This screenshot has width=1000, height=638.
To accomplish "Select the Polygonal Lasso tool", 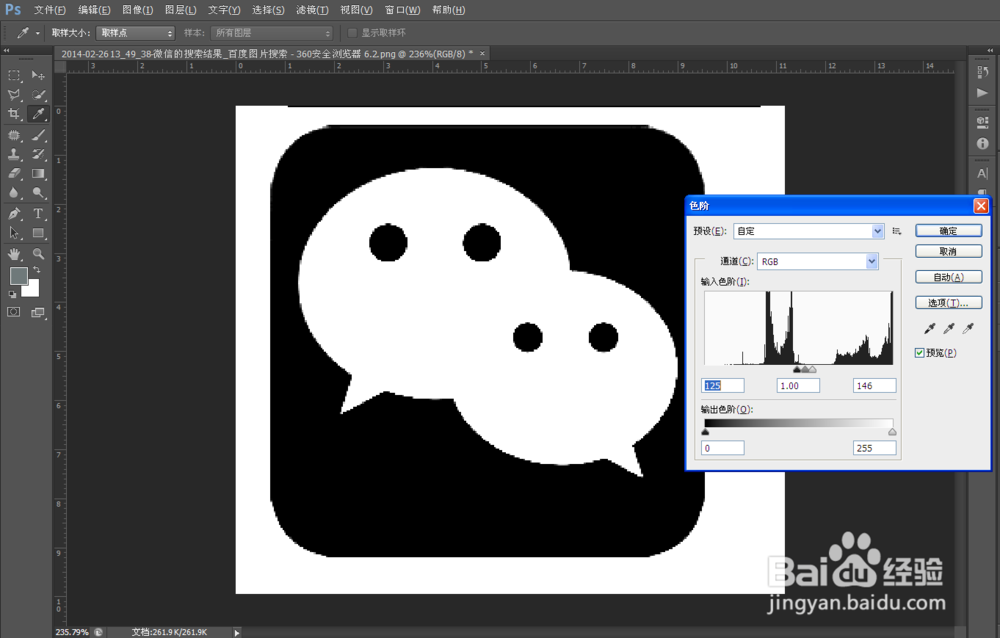I will tap(14, 95).
